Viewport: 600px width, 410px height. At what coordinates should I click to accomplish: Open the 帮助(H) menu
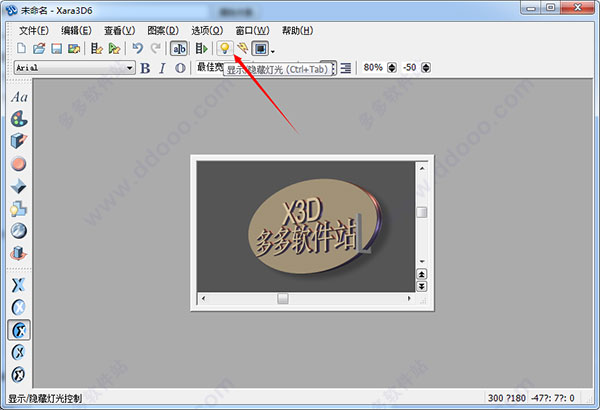(297, 31)
